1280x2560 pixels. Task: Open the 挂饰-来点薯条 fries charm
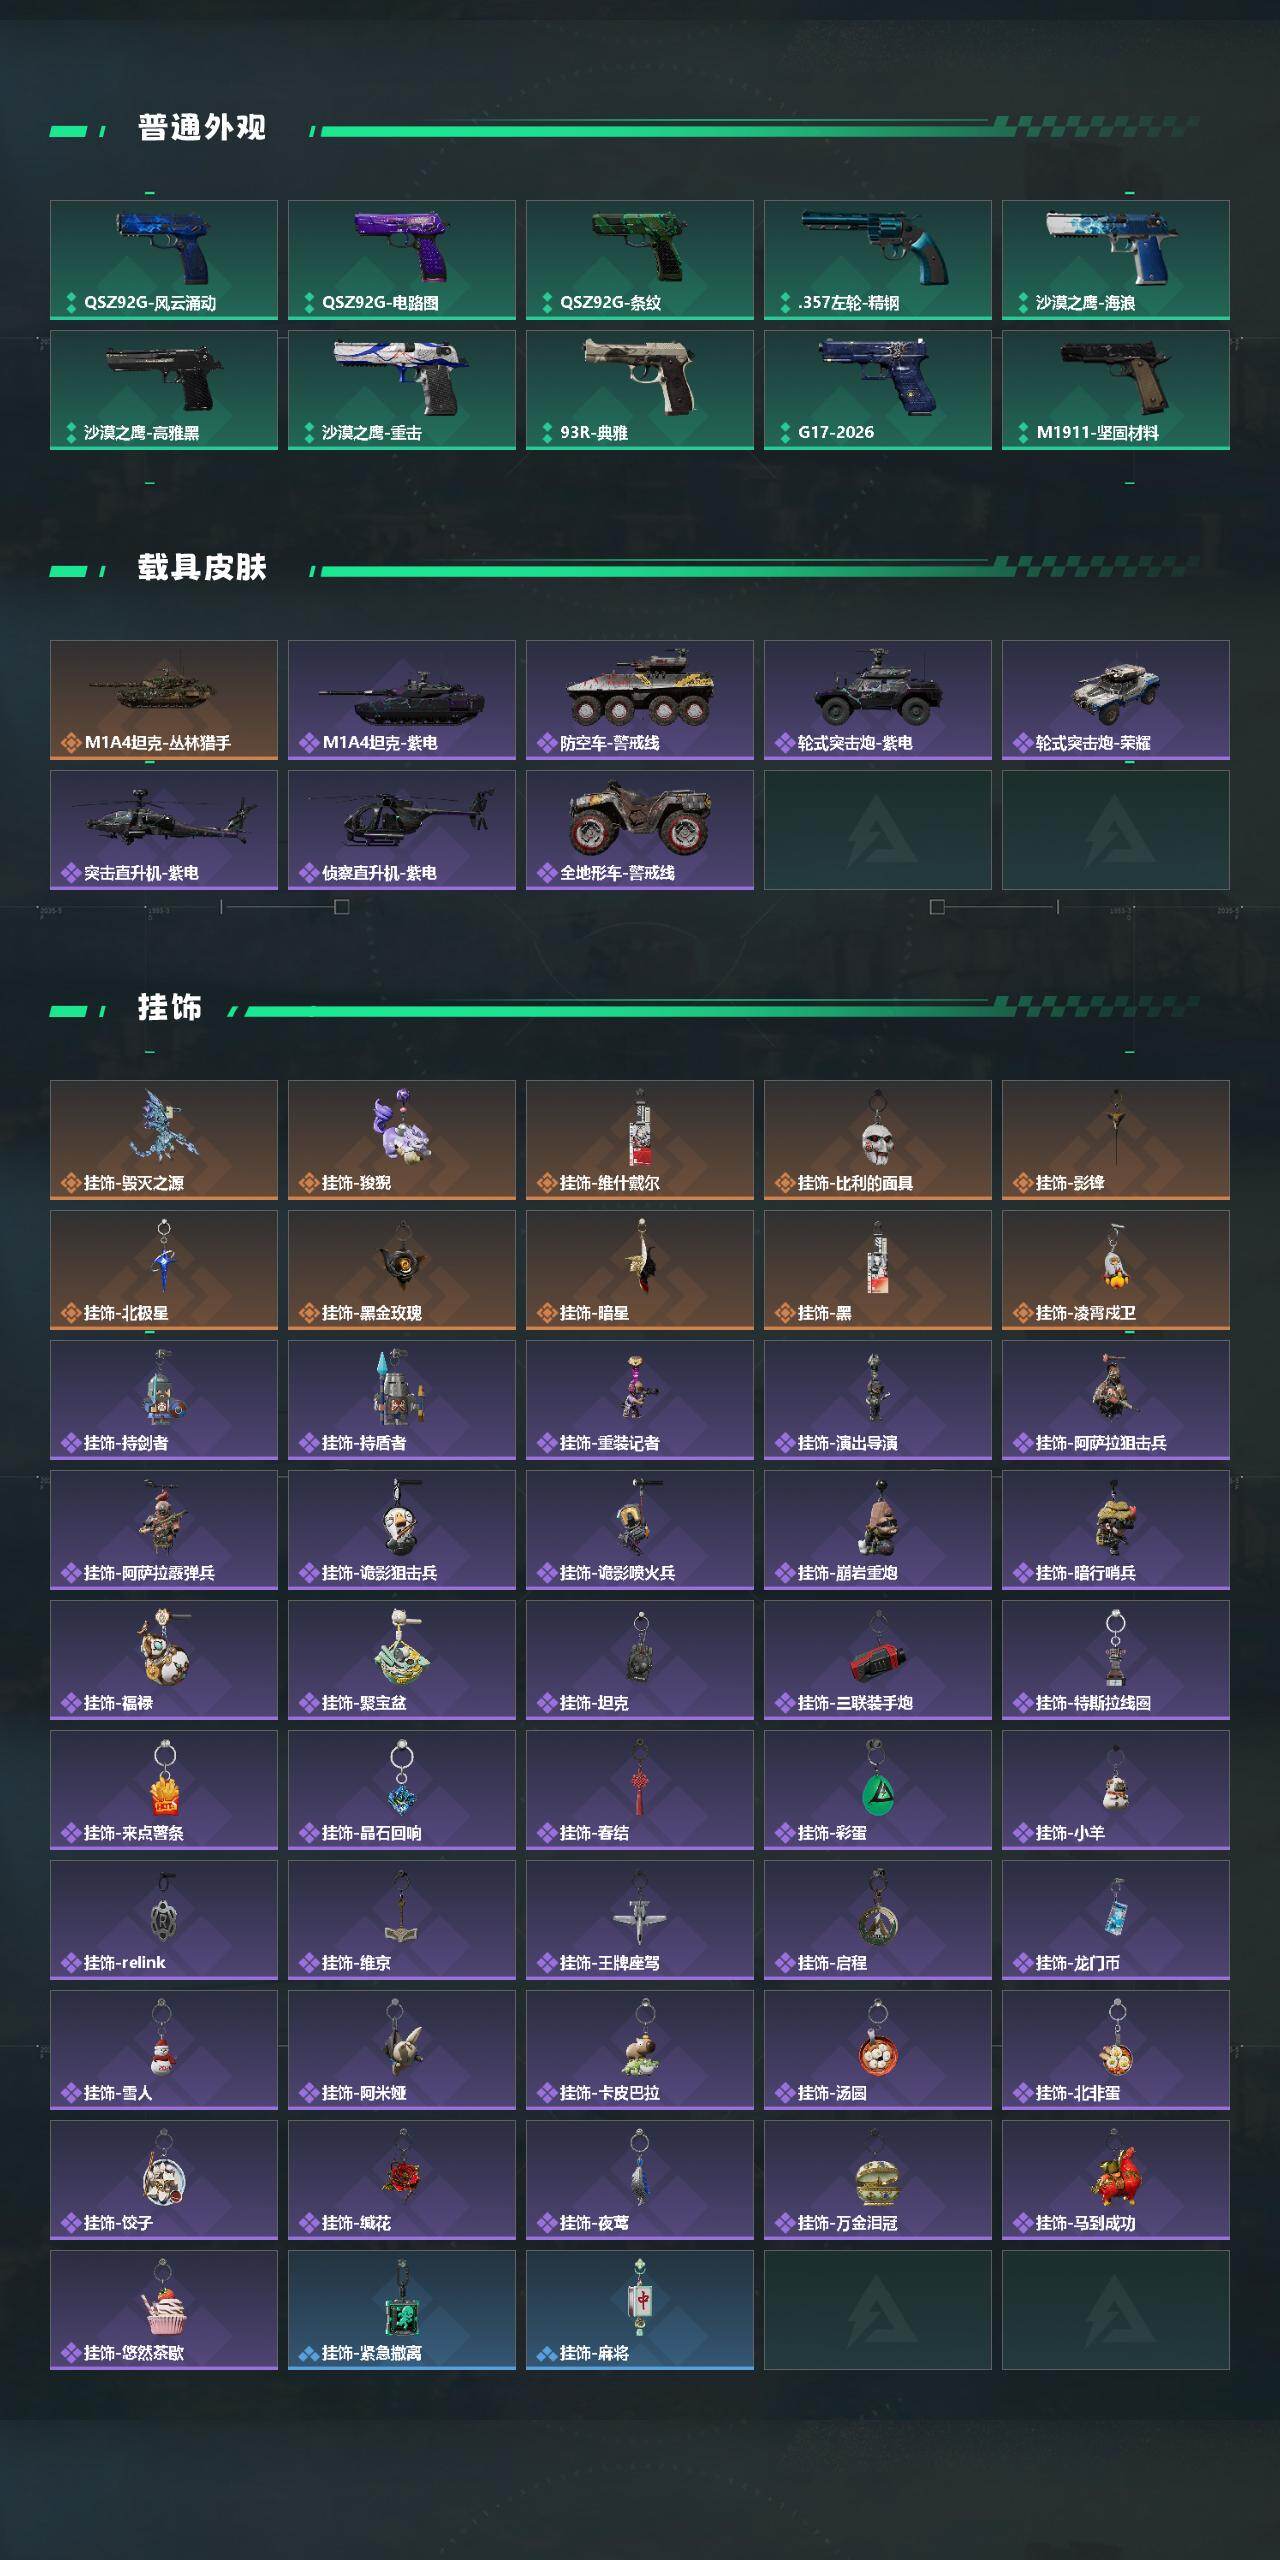(x=164, y=1790)
